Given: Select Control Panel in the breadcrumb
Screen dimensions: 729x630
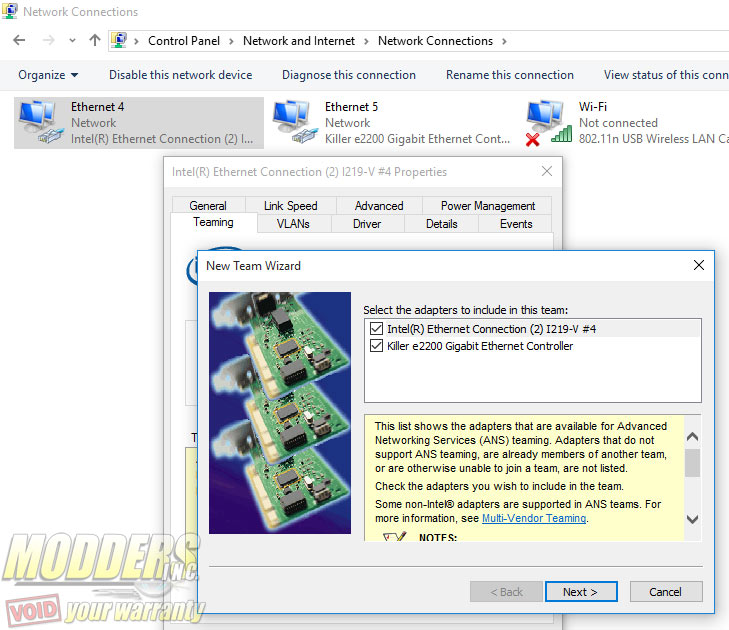Looking at the screenshot, I should [x=184, y=41].
